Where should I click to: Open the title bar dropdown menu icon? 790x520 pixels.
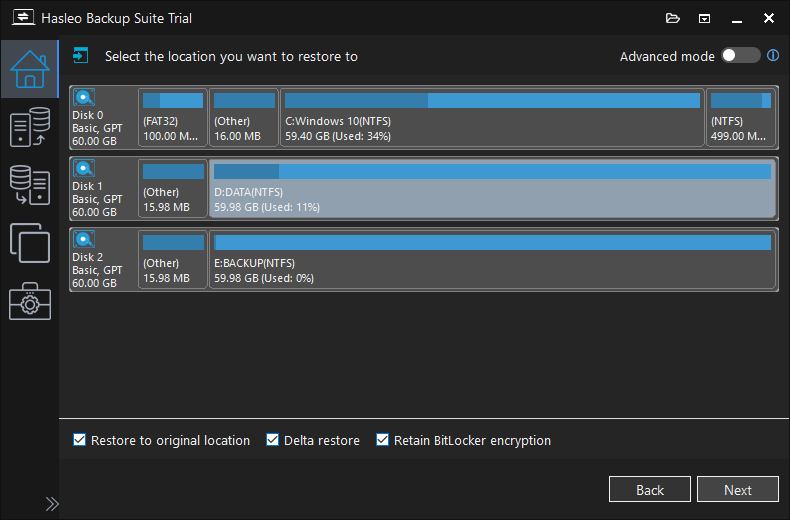pyautogui.click(x=704, y=19)
